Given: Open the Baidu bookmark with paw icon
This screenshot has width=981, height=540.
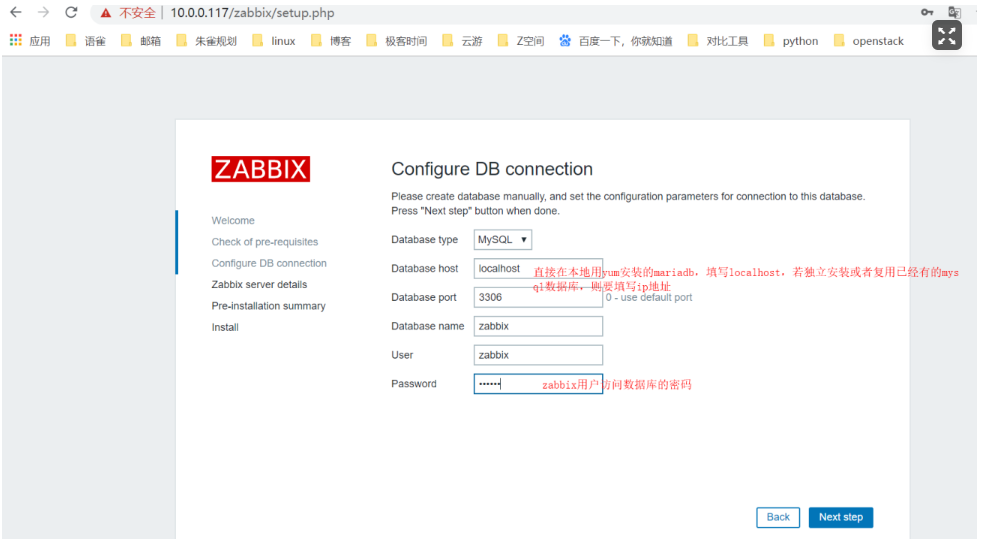Looking at the screenshot, I should pos(616,41).
